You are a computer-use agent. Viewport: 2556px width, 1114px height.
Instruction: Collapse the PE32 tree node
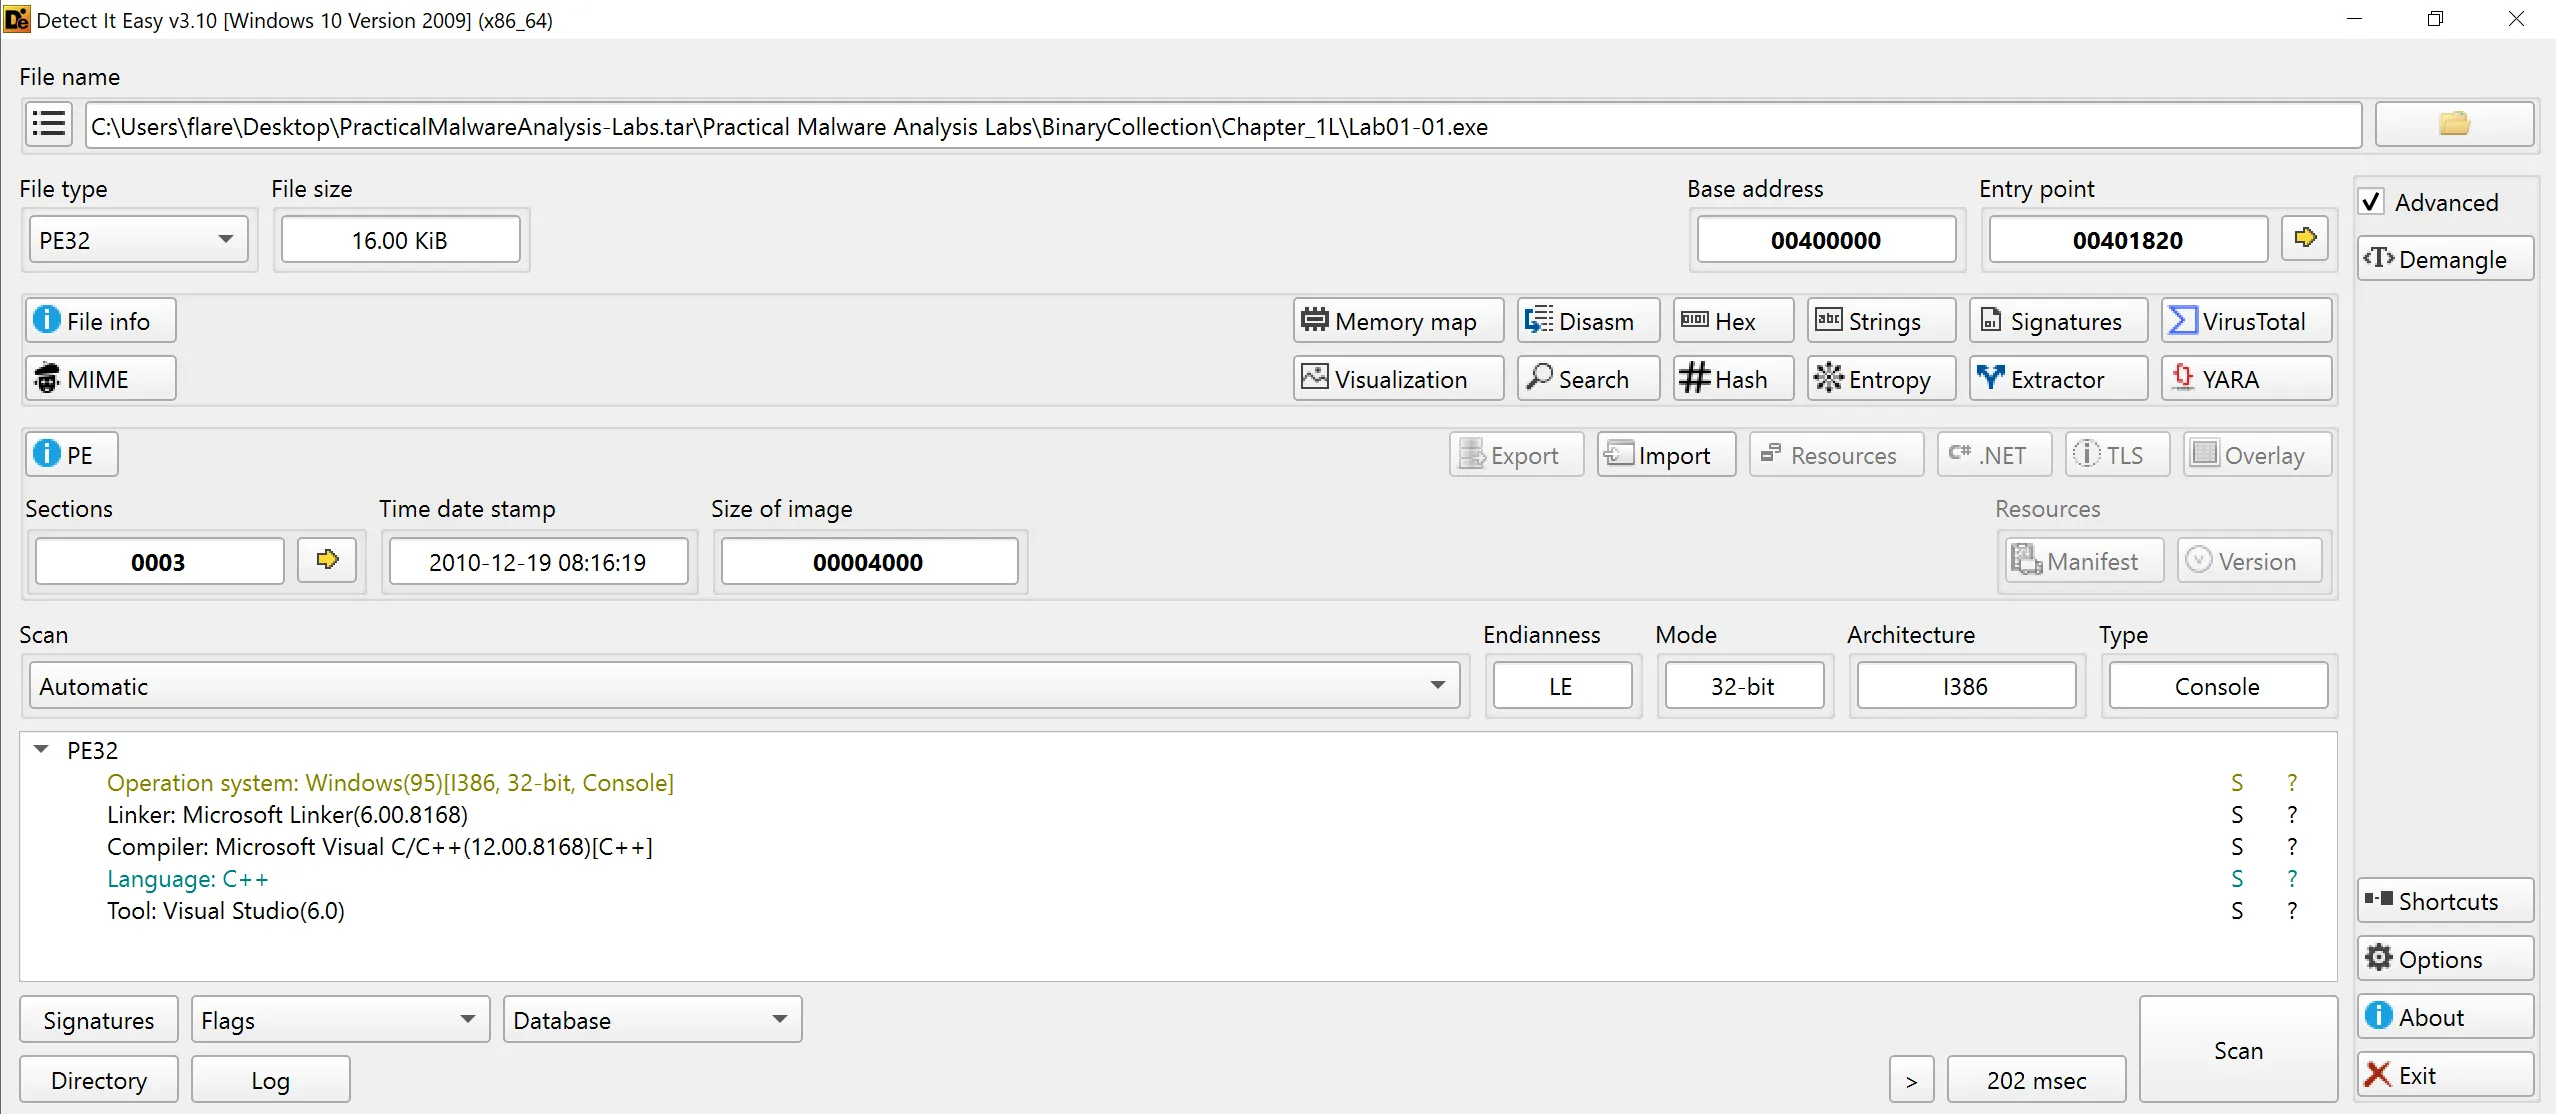(x=41, y=750)
